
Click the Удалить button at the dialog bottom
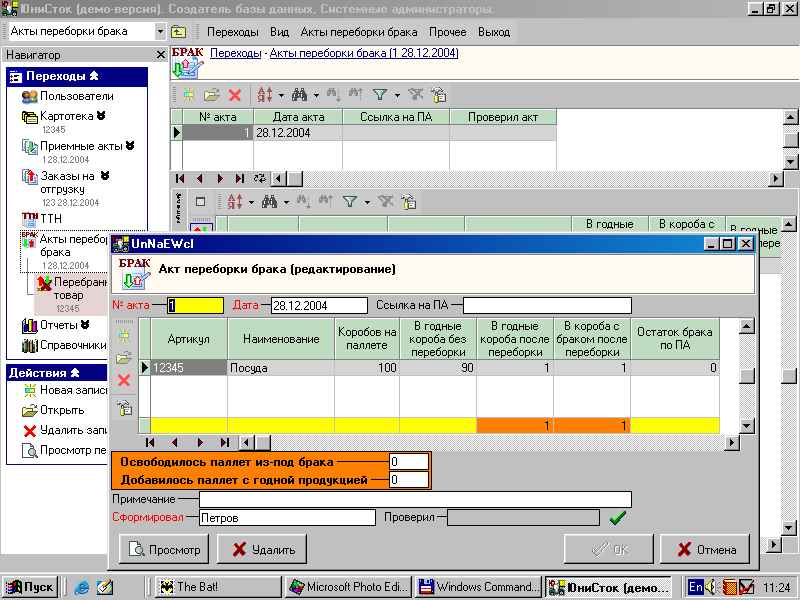tap(262, 549)
